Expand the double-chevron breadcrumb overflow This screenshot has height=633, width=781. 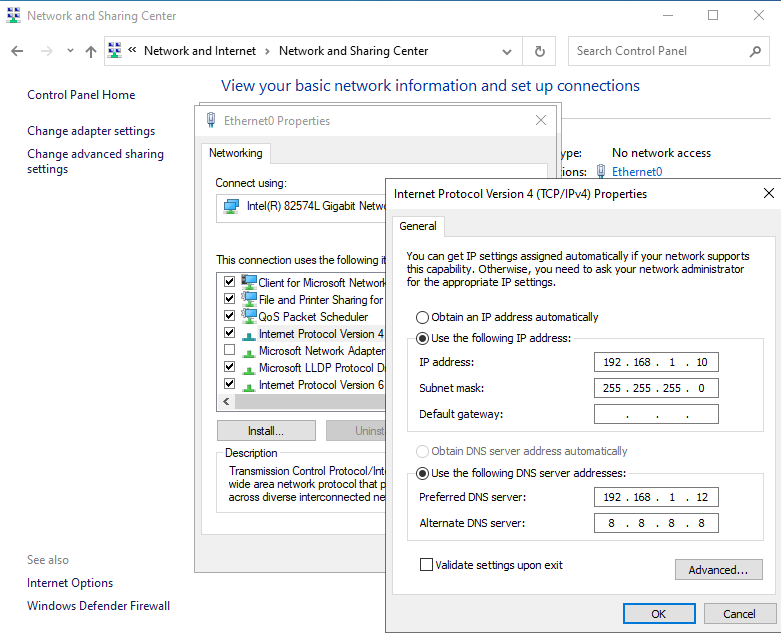[132, 50]
